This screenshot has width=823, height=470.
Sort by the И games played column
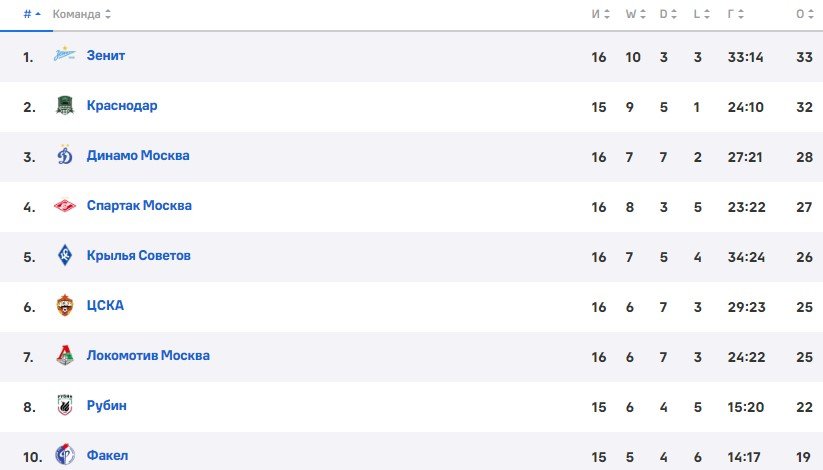[x=600, y=15]
